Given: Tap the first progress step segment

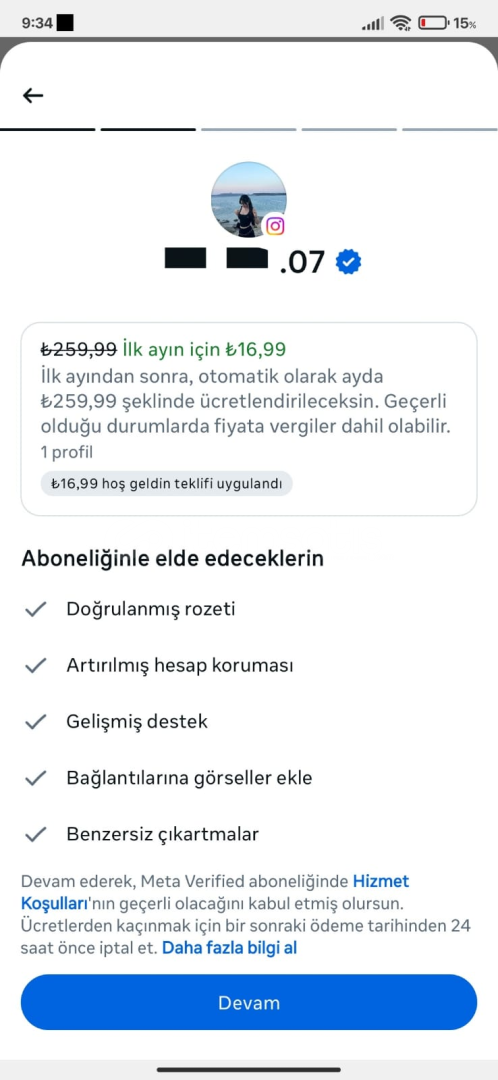Looking at the screenshot, I should pos(48,129).
